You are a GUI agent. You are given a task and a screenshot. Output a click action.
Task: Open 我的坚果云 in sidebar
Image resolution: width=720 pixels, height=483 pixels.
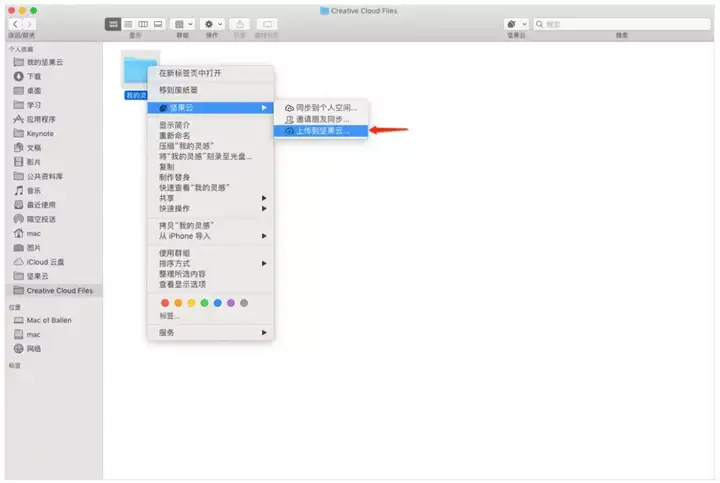(39, 62)
